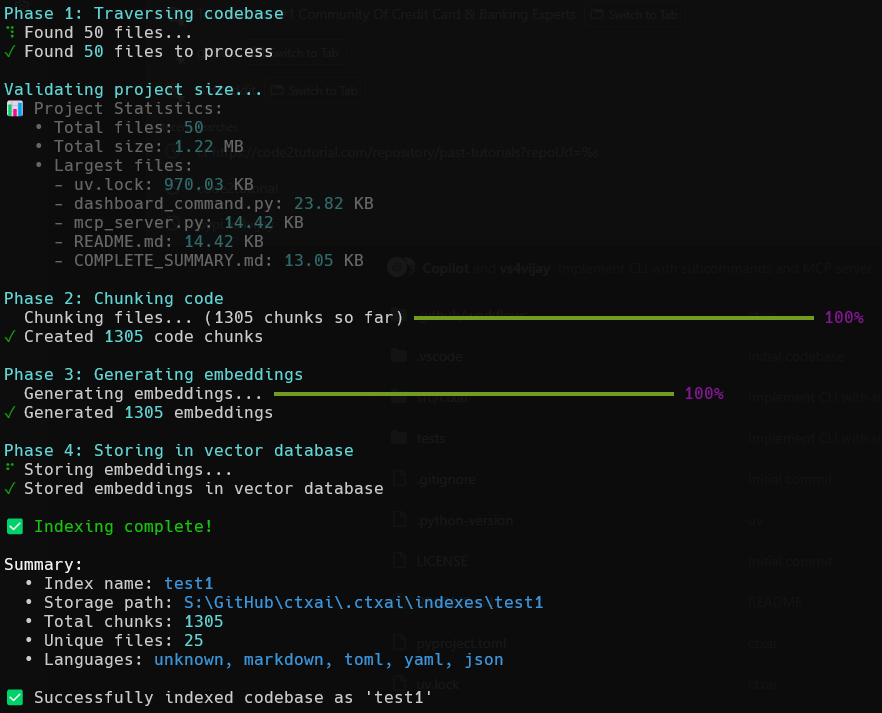Click check mark before Generated 1305 embeddings
The image size is (882, 713).
click(10, 413)
